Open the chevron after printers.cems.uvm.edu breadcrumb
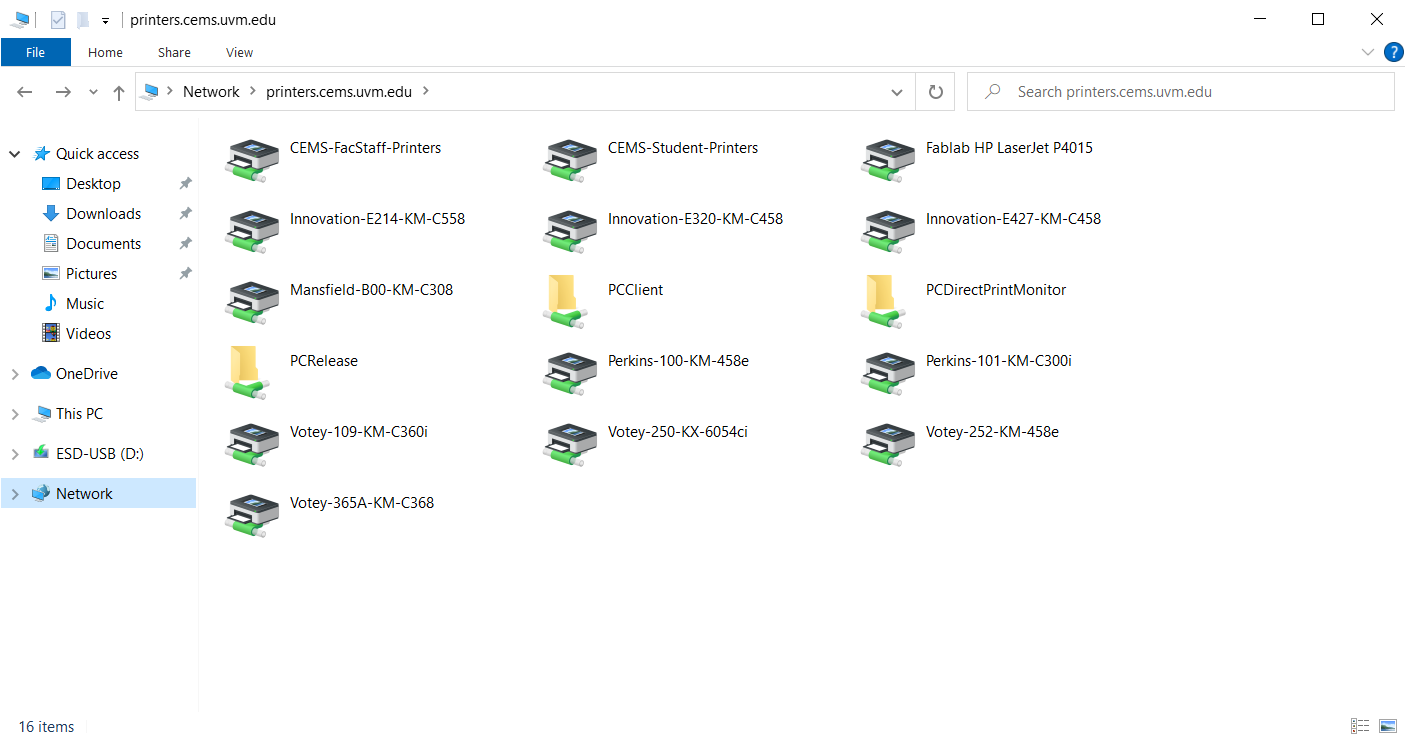 pos(426,92)
